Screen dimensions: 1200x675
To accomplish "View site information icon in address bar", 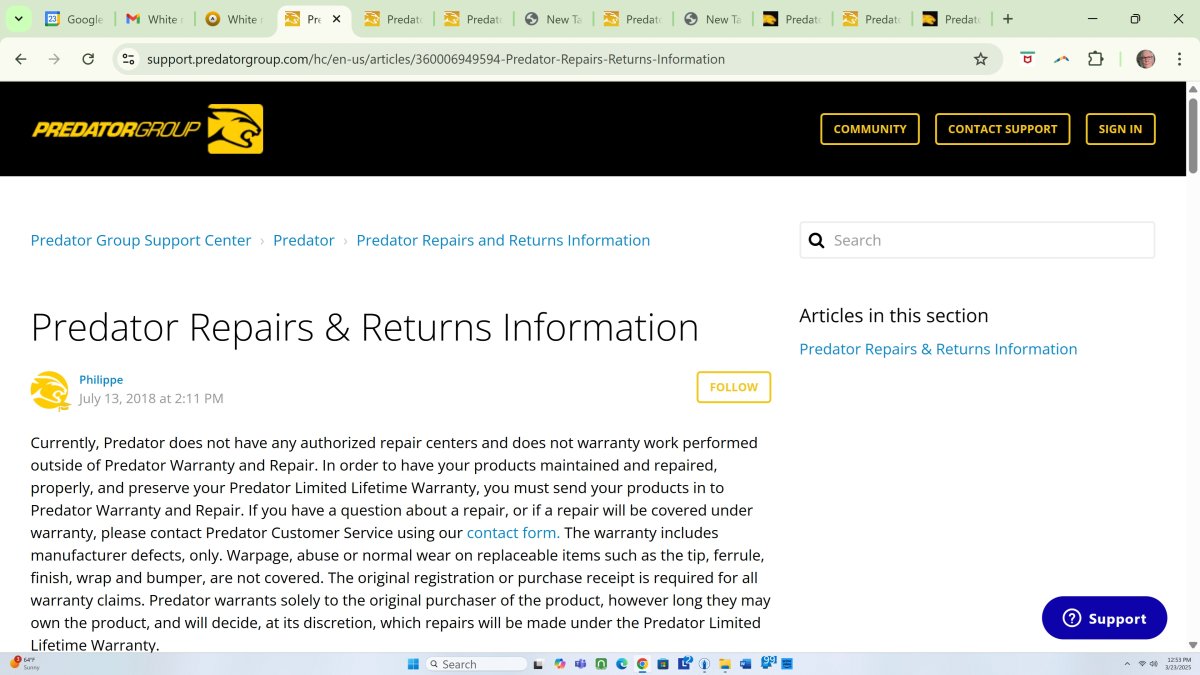I will pyautogui.click(x=128, y=59).
